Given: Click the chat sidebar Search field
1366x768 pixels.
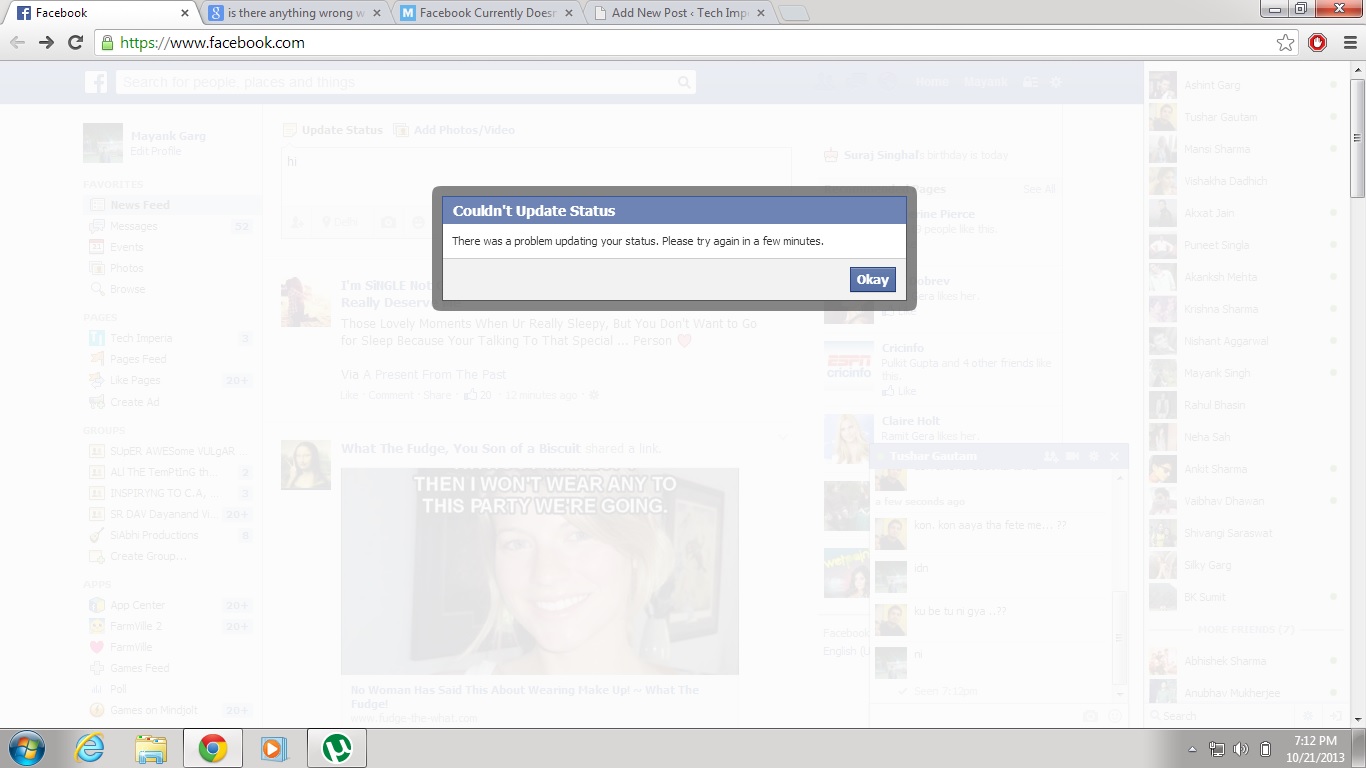Looking at the screenshot, I should [x=1220, y=716].
